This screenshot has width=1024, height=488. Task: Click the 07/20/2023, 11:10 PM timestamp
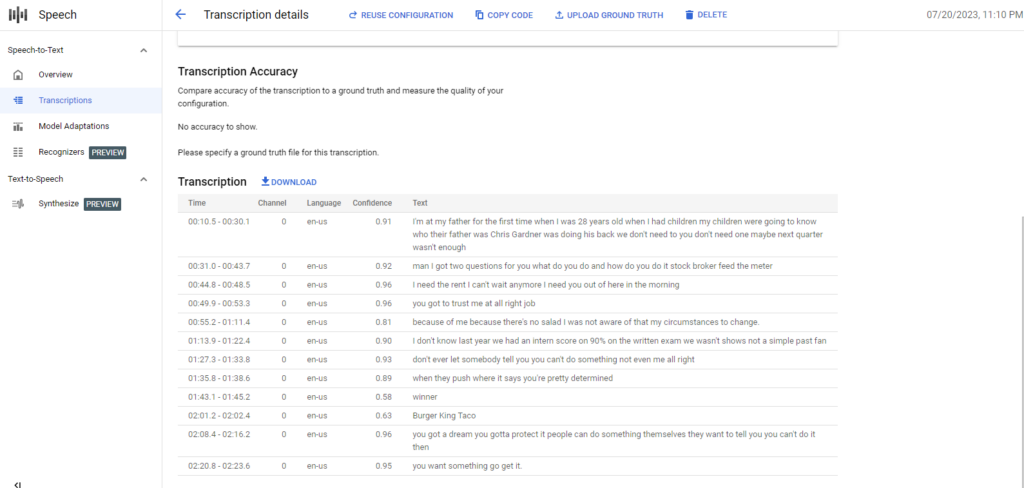(973, 15)
